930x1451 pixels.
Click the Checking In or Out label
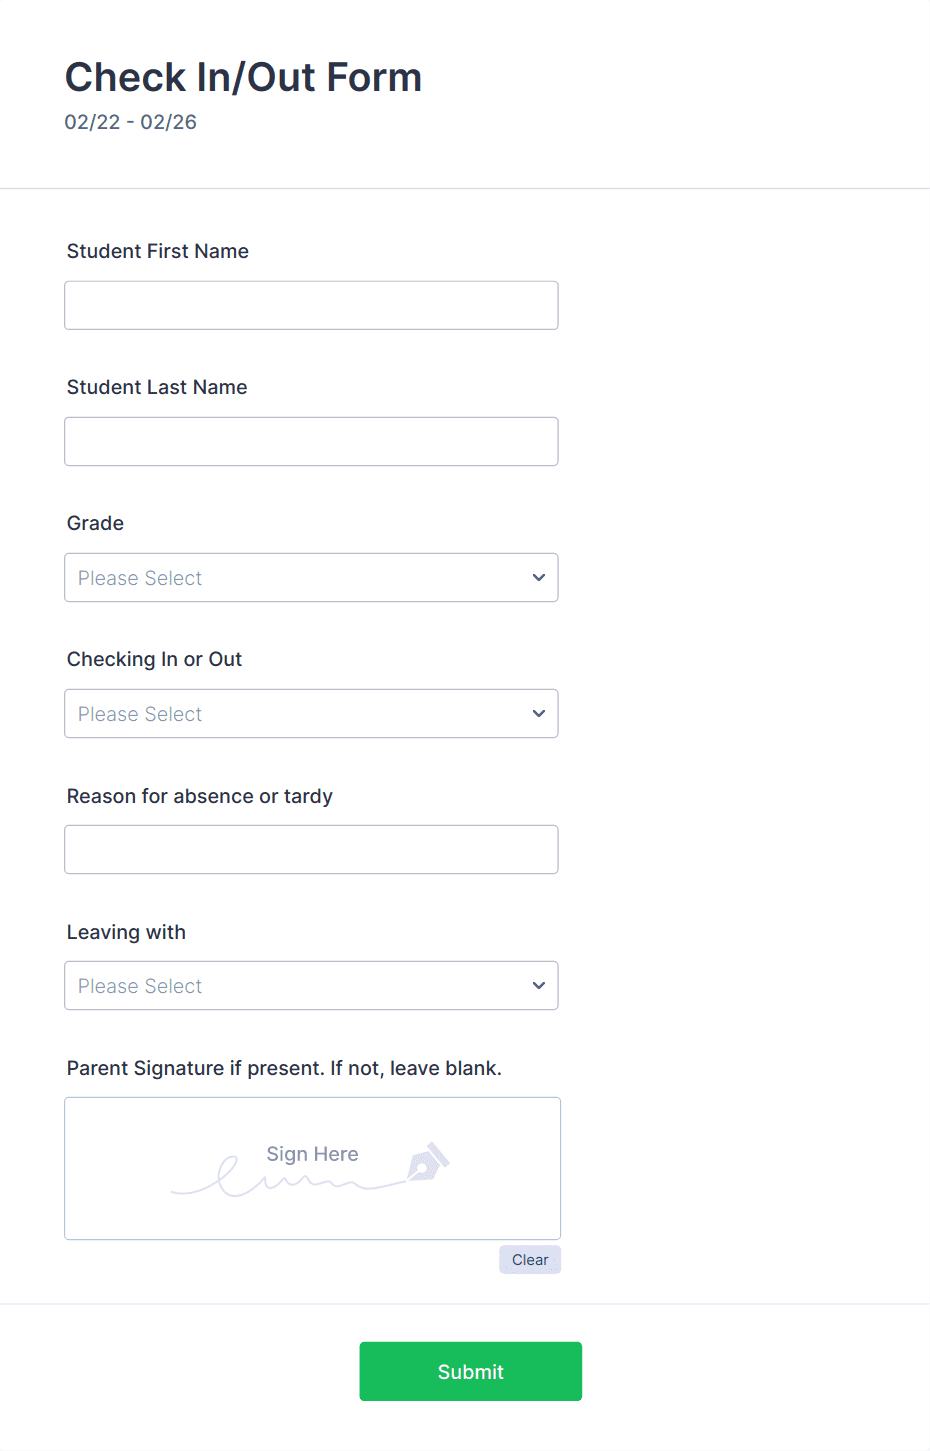click(x=154, y=659)
